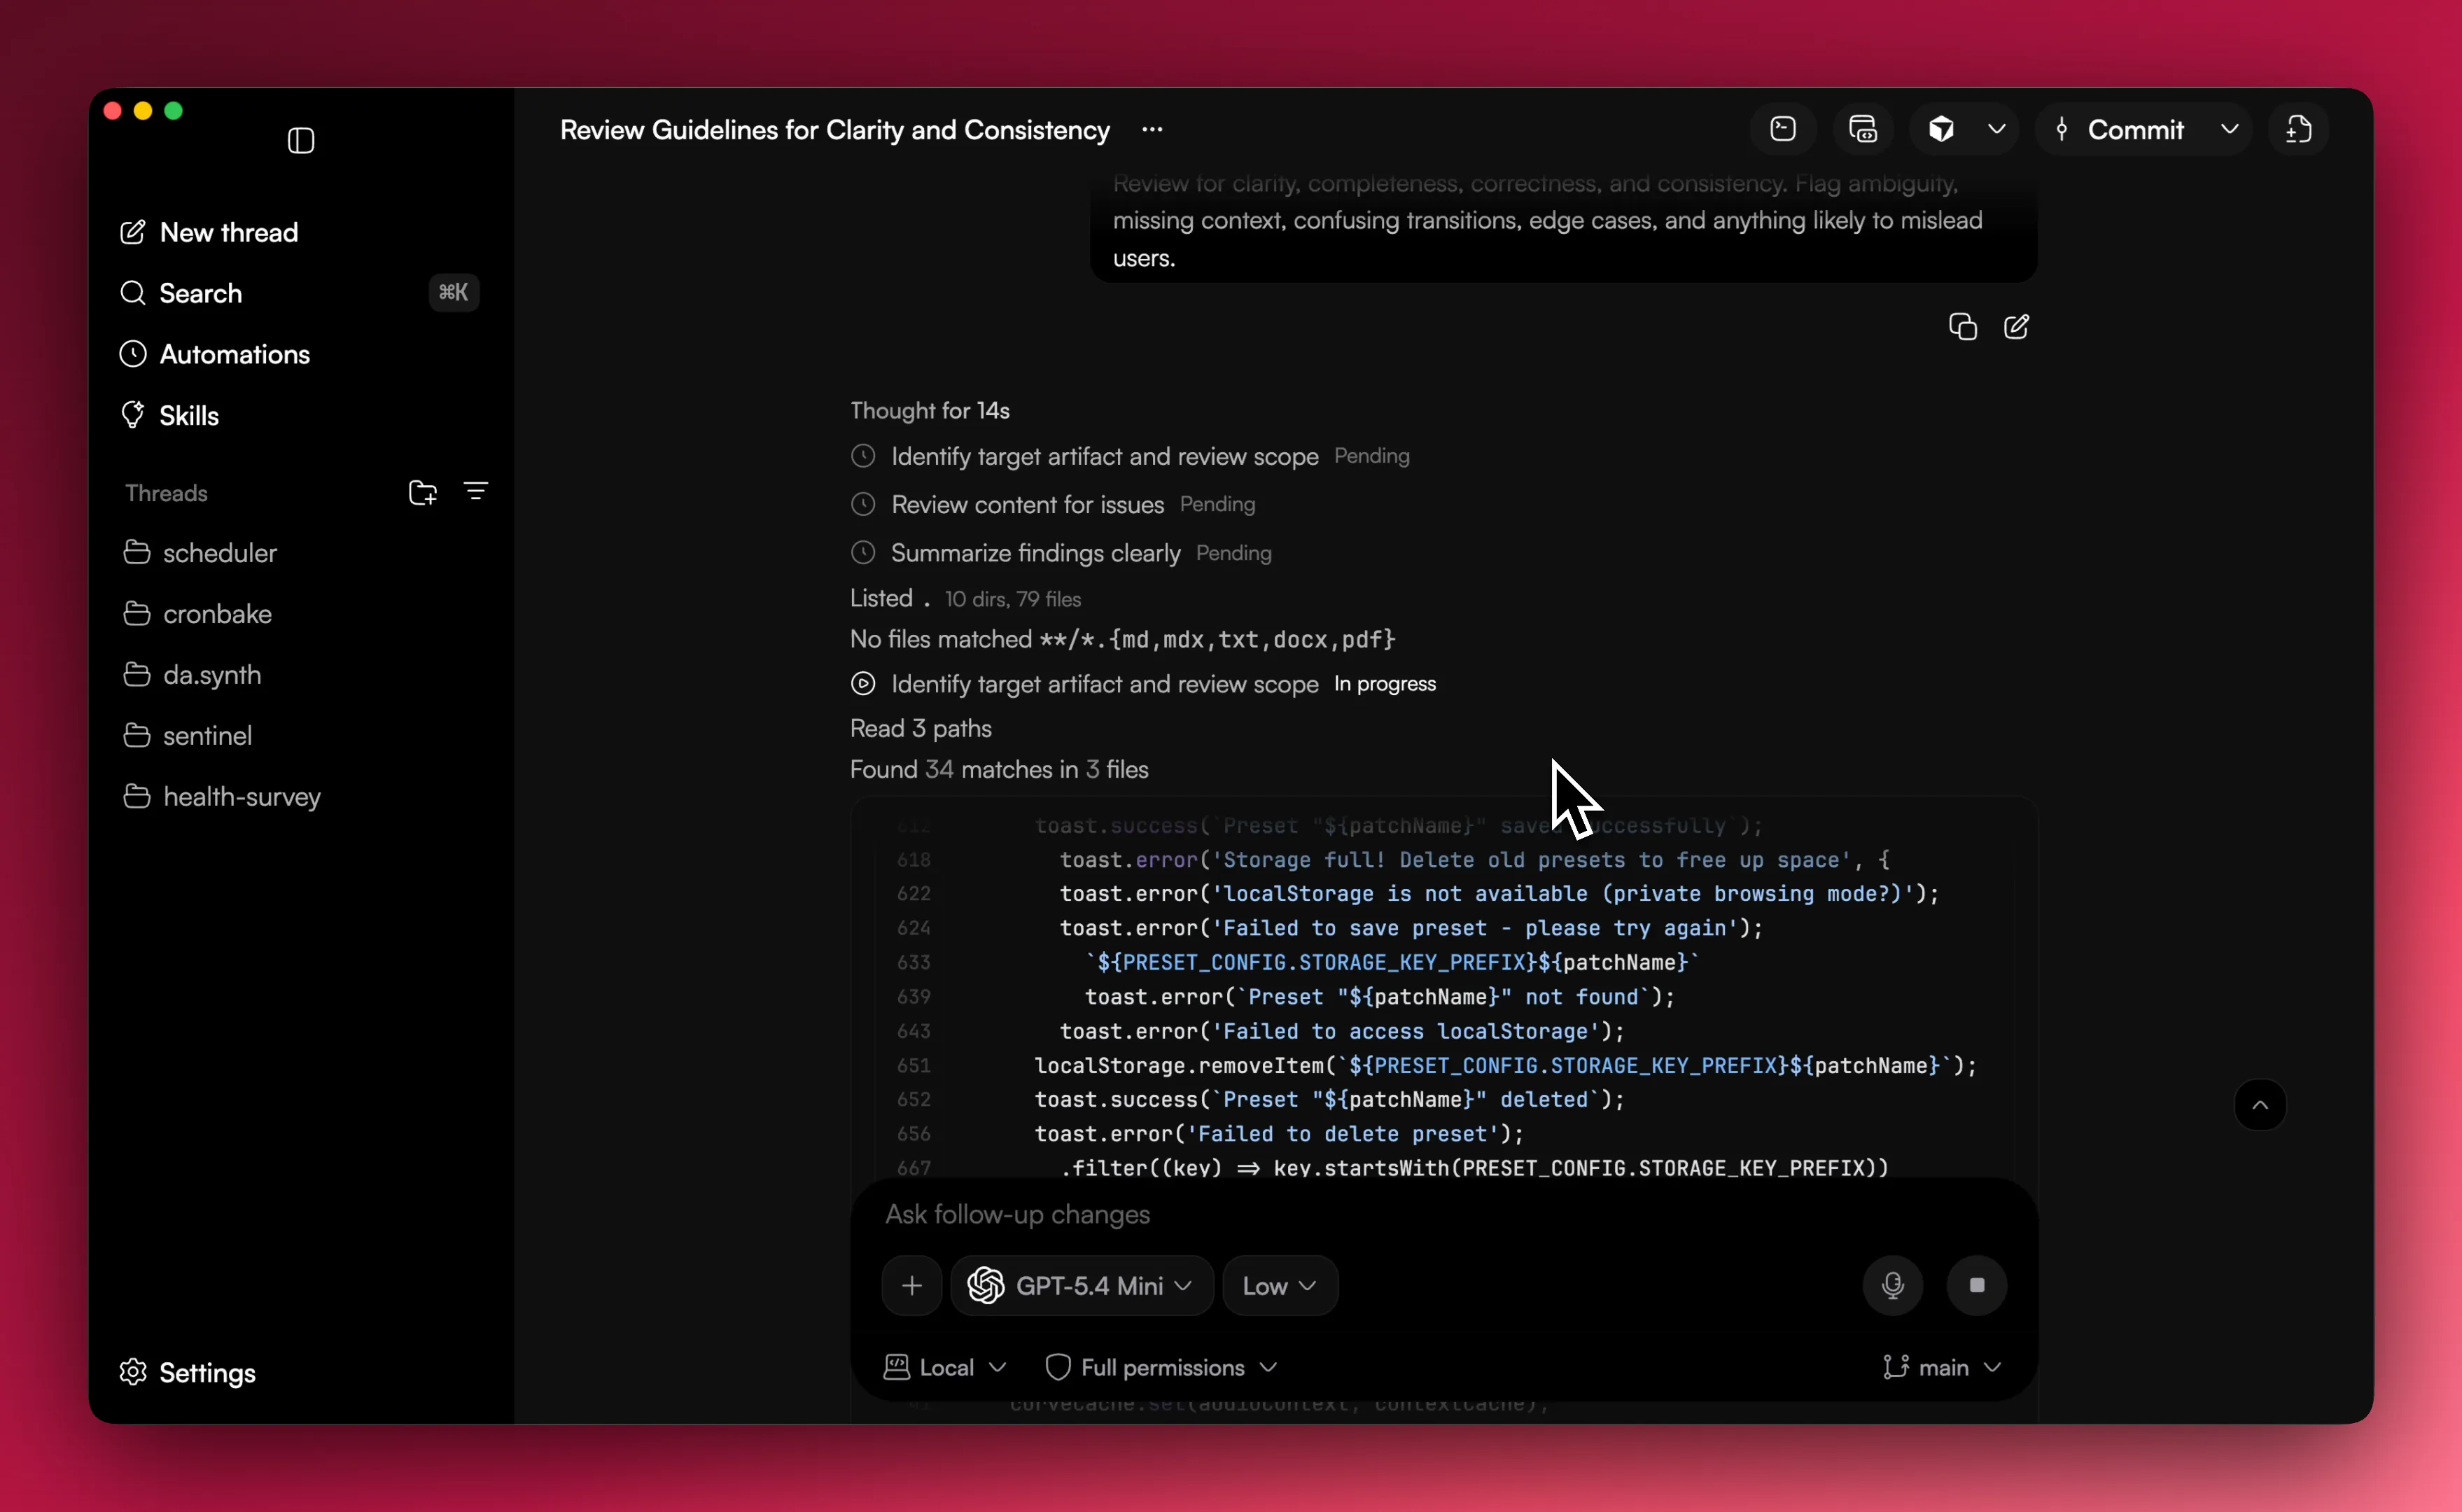This screenshot has height=1512, width=2462.
Task: Open the main branch selector
Action: [1941, 1367]
